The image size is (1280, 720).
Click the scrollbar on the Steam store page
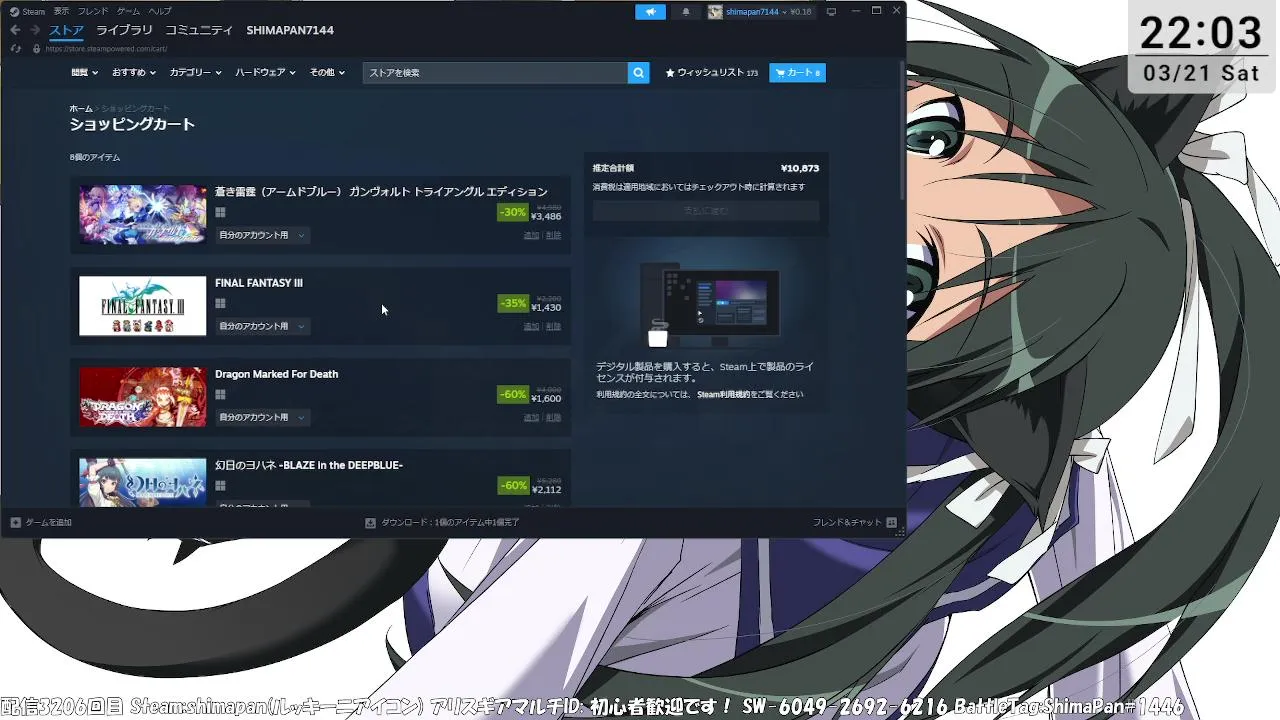tap(903, 130)
